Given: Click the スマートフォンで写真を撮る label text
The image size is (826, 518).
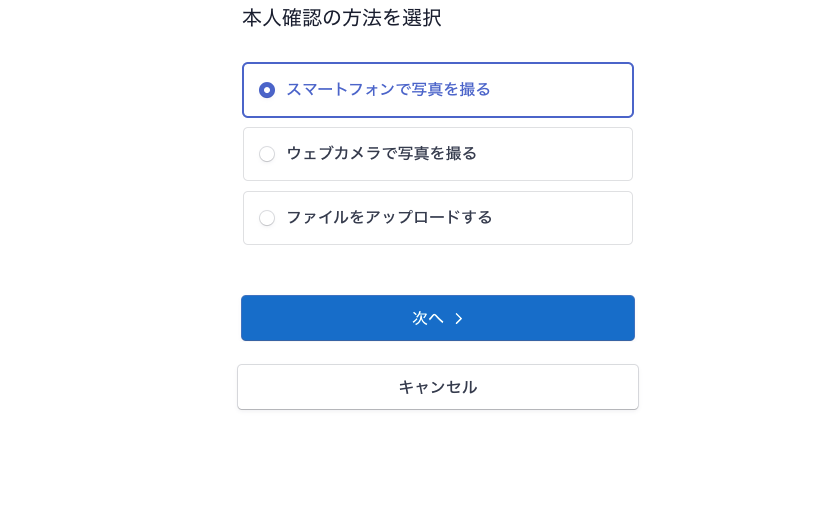Looking at the screenshot, I should click(388, 90).
